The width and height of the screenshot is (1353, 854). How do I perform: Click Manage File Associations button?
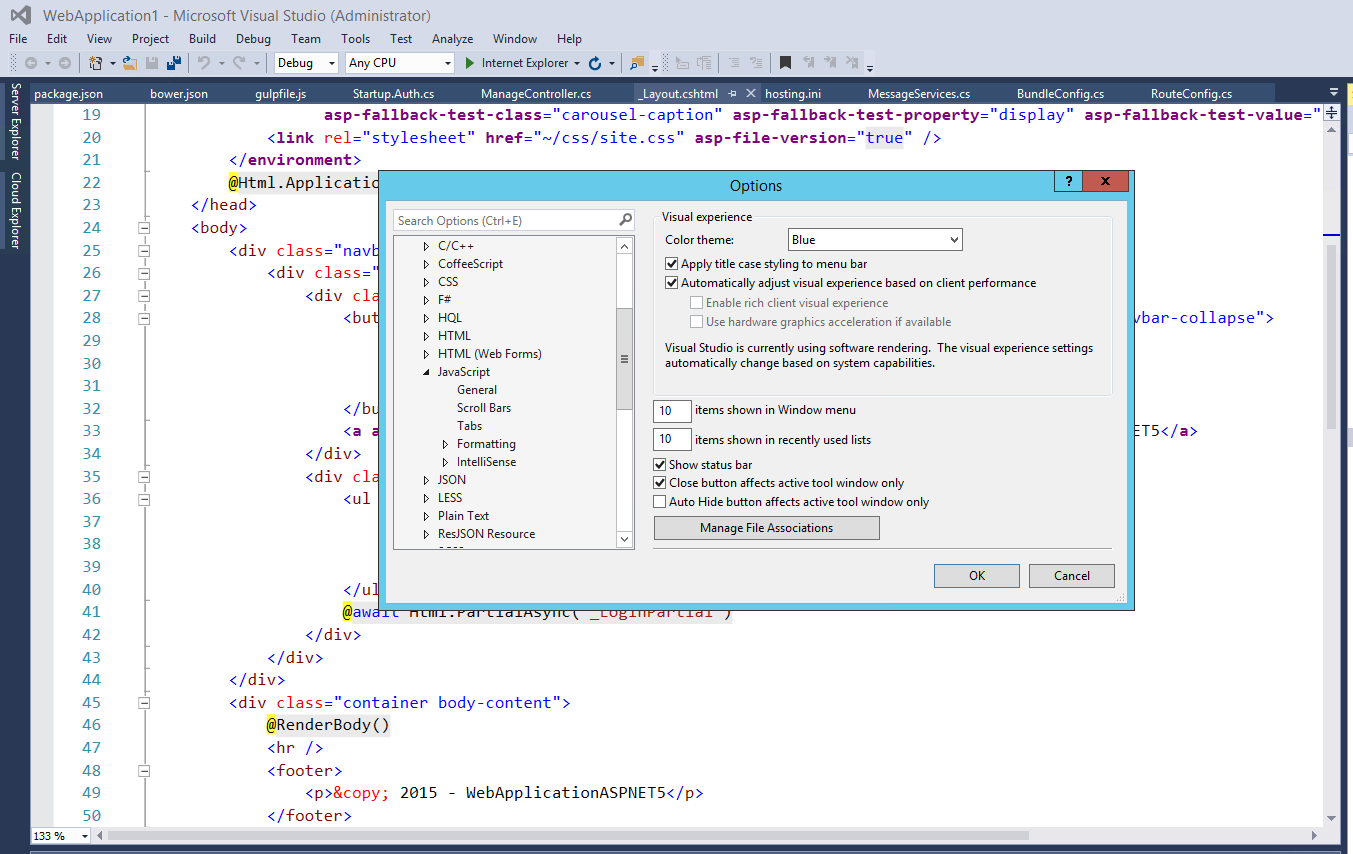click(x=766, y=528)
